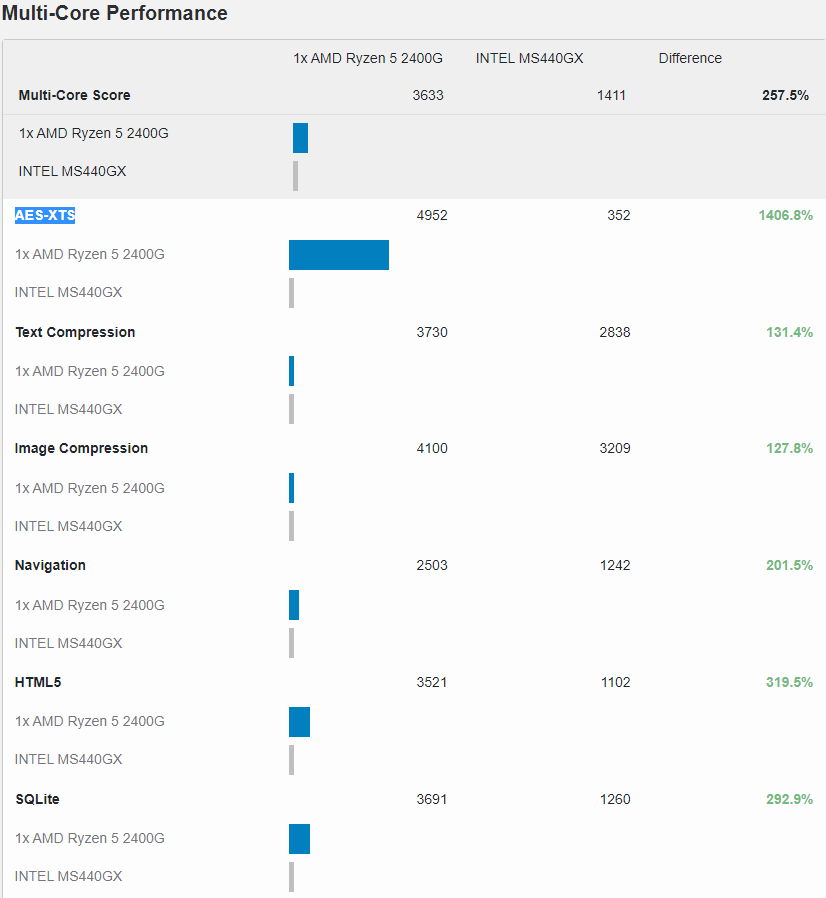Click the Multi-Core Score value 3633
826x898 pixels.
pyautogui.click(x=428, y=95)
